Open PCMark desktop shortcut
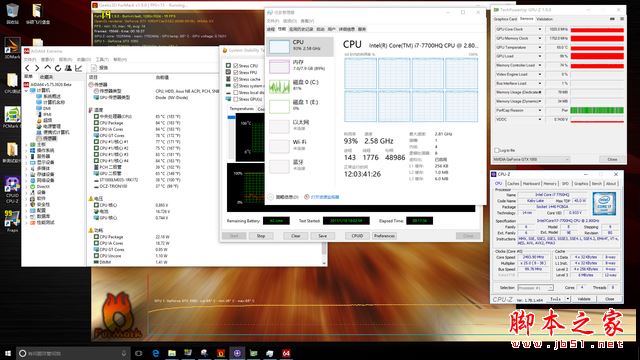640x360 pixels. point(12,118)
